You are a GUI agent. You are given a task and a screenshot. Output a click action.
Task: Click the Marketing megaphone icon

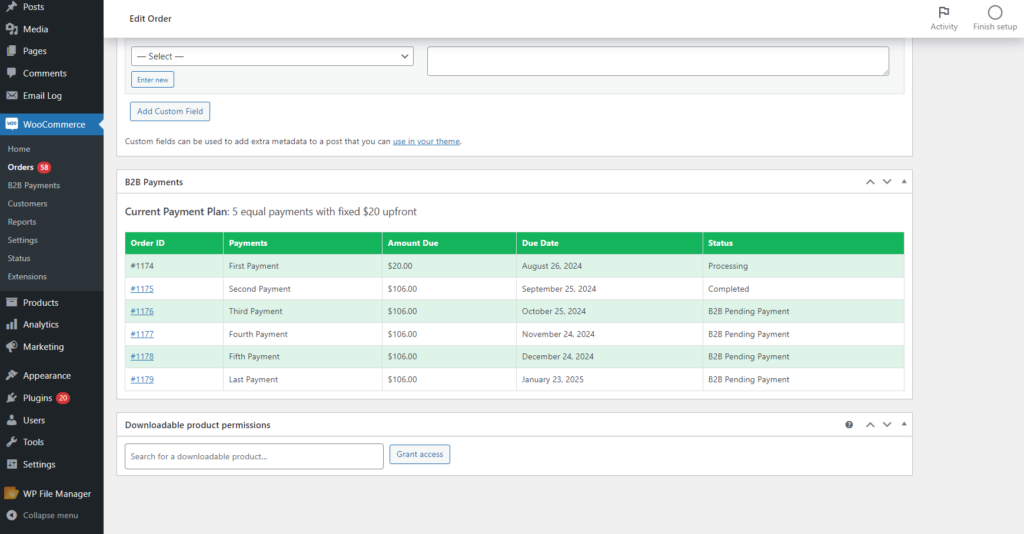tap(12, 347)
